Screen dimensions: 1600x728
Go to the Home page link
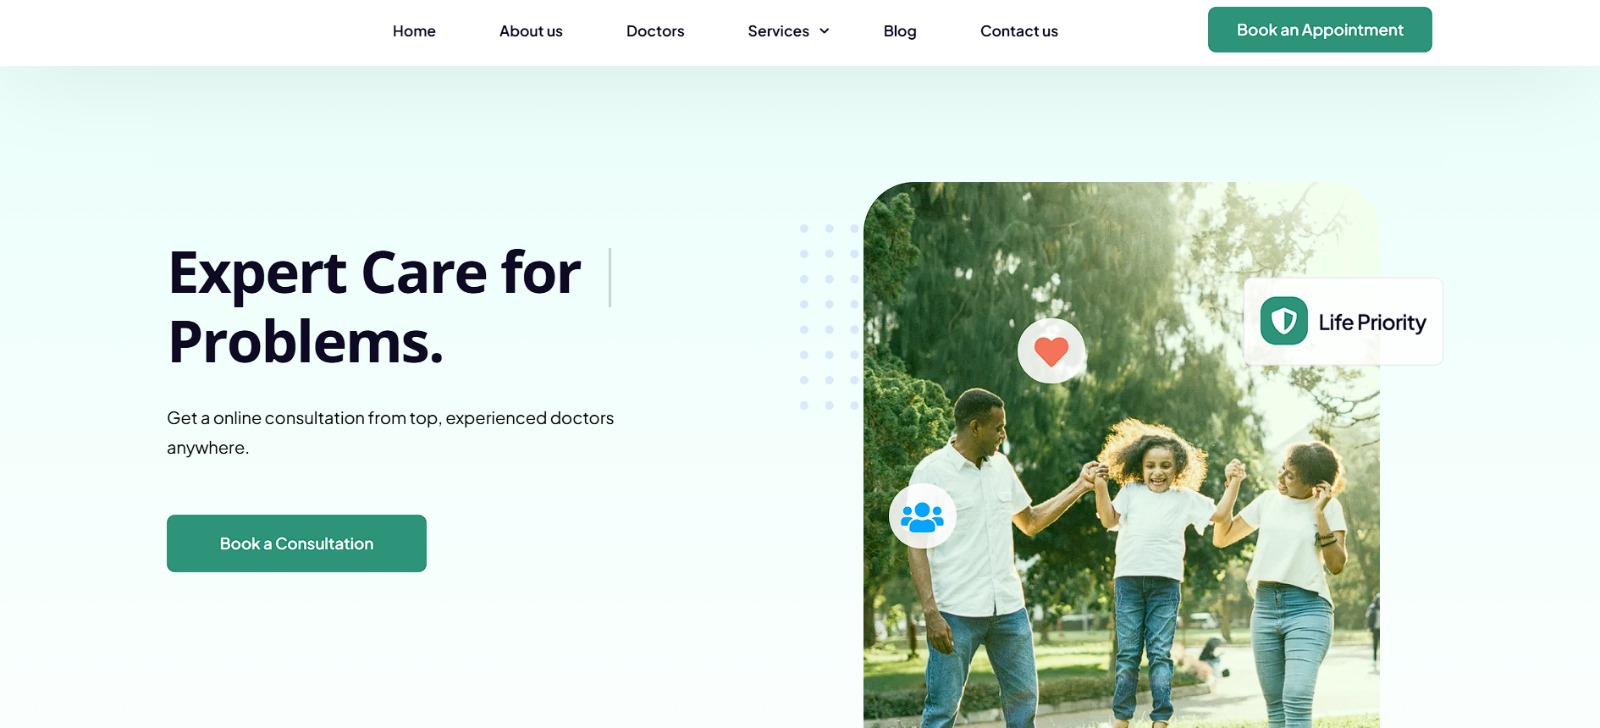[x=414, y=31]
